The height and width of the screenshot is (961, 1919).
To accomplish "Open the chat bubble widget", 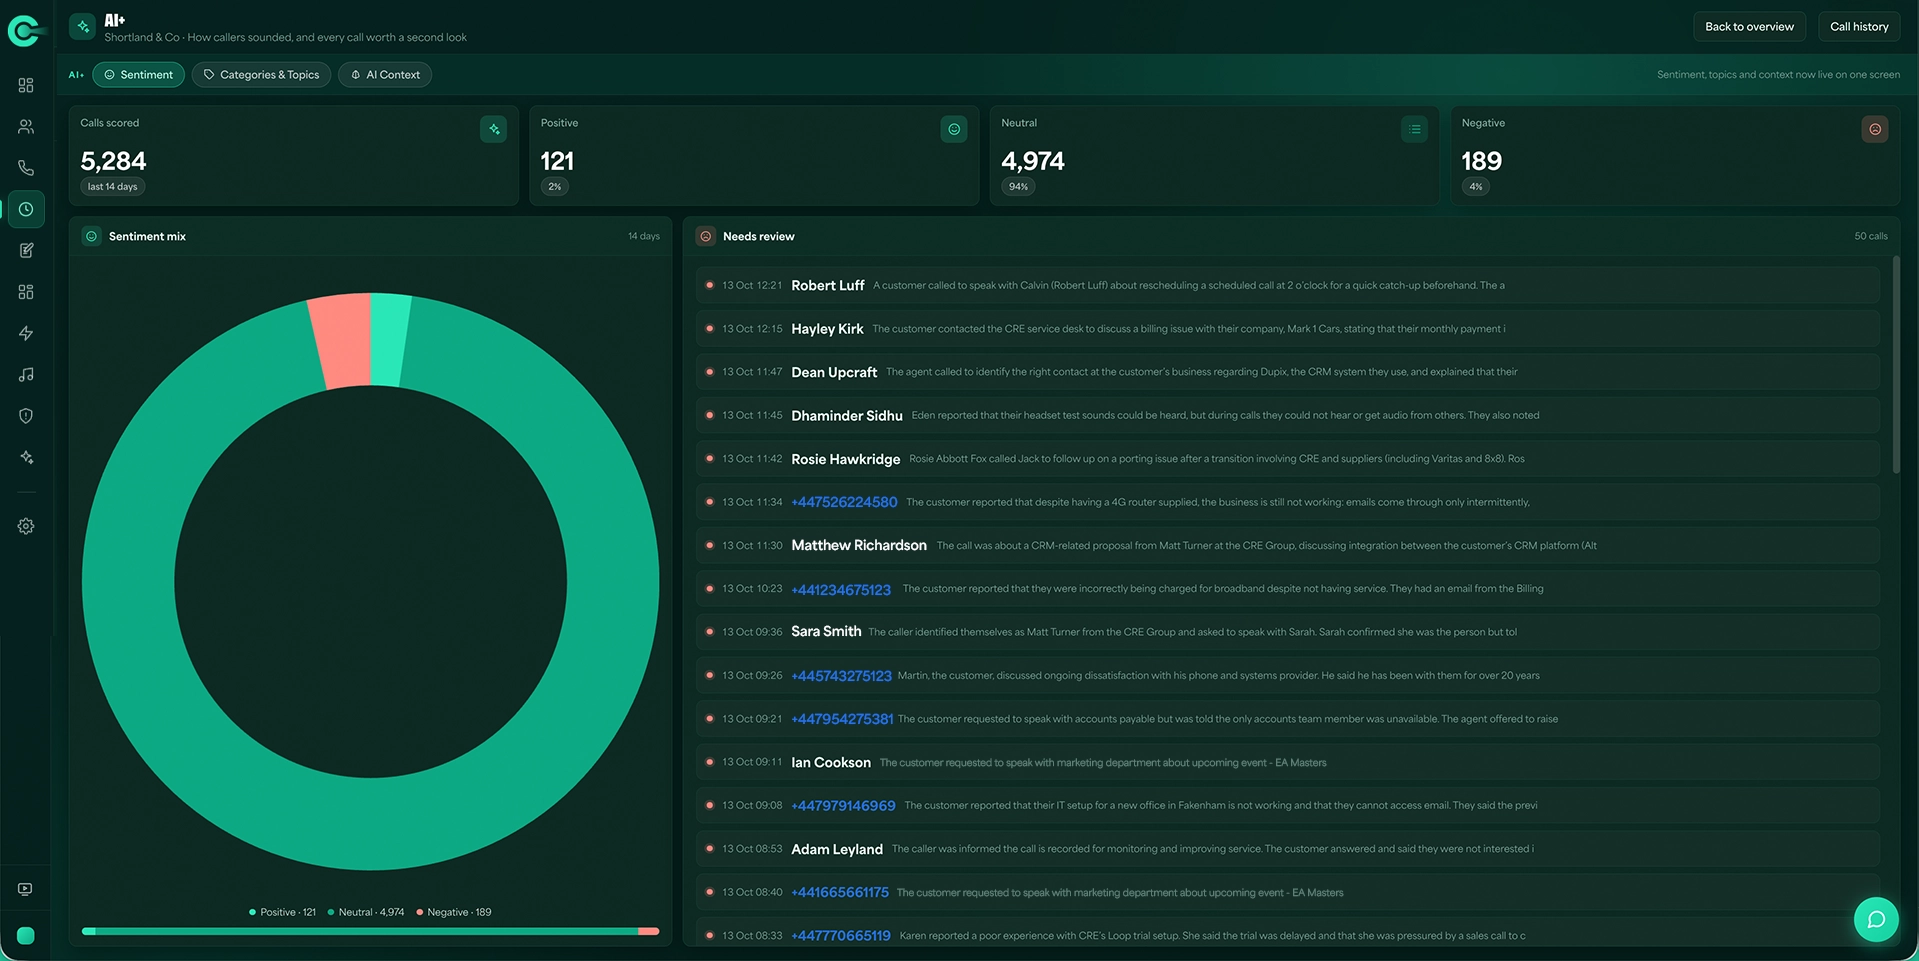I will 1876,920.
